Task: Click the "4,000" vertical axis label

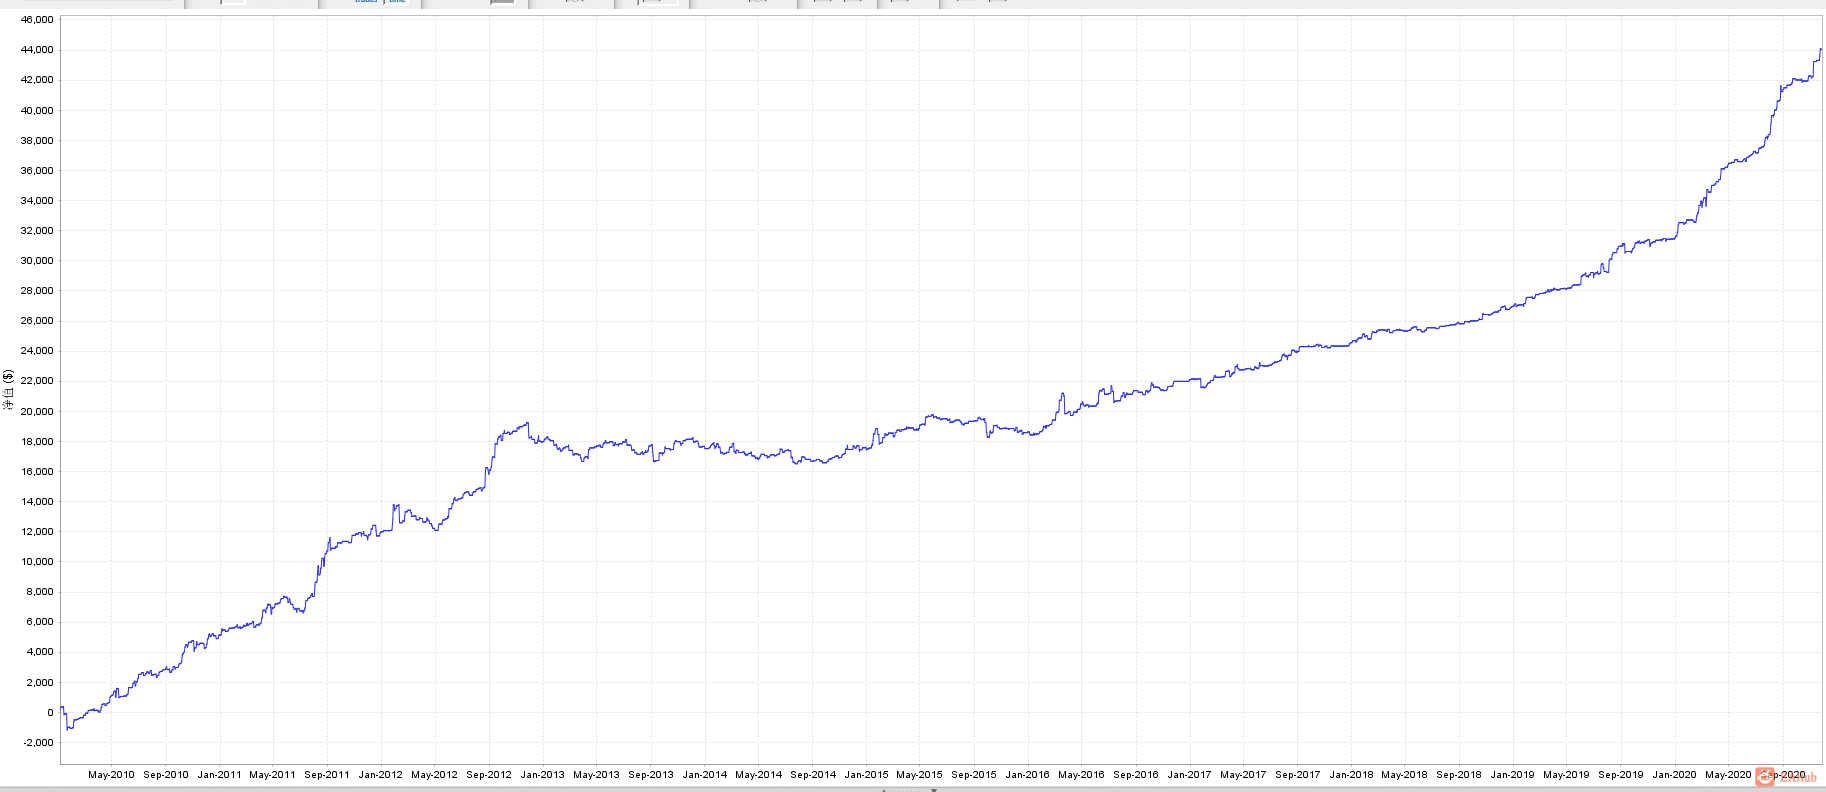Action: tap(40, 652)
